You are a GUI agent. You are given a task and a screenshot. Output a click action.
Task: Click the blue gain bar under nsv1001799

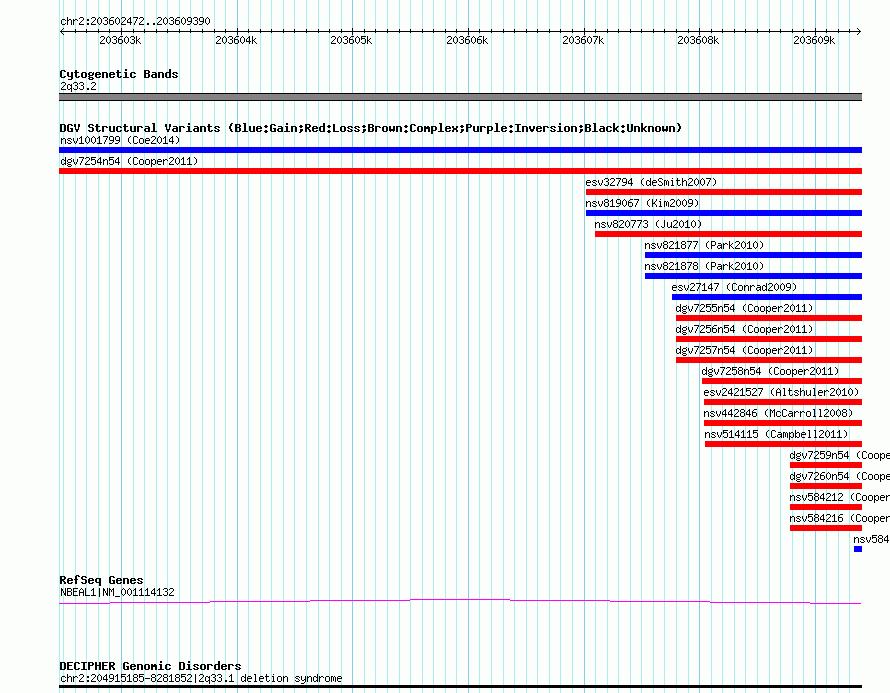tap(460, 150)
